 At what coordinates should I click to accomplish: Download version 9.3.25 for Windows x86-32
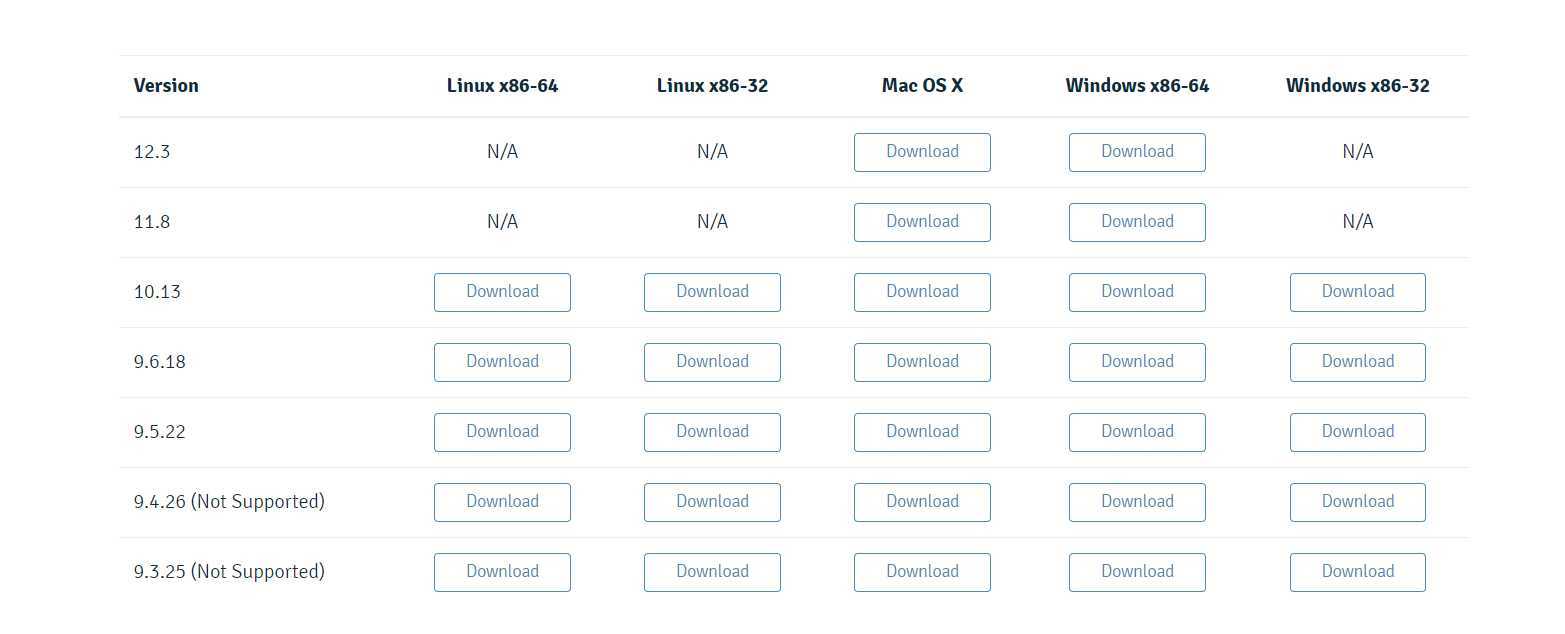coord(1358,572)
